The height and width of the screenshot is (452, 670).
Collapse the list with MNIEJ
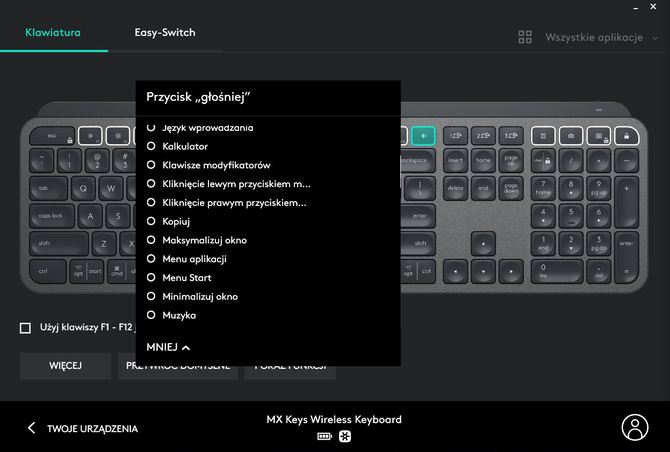[x=168, y=347]
